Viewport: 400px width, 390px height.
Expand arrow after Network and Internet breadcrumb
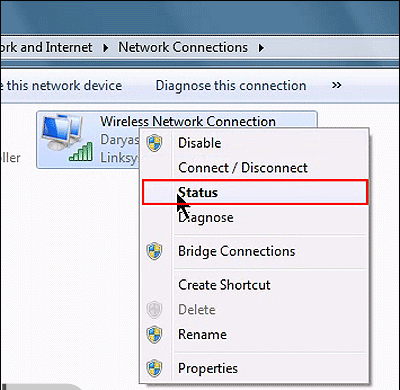coord(106,48)
